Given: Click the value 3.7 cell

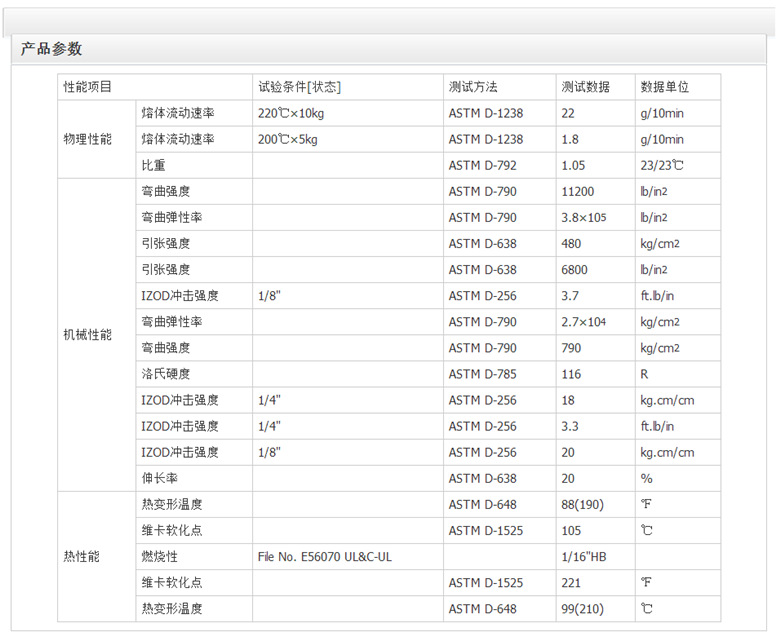Looking at the screenshot, I should pyautogui.click(x=595, y=296).
